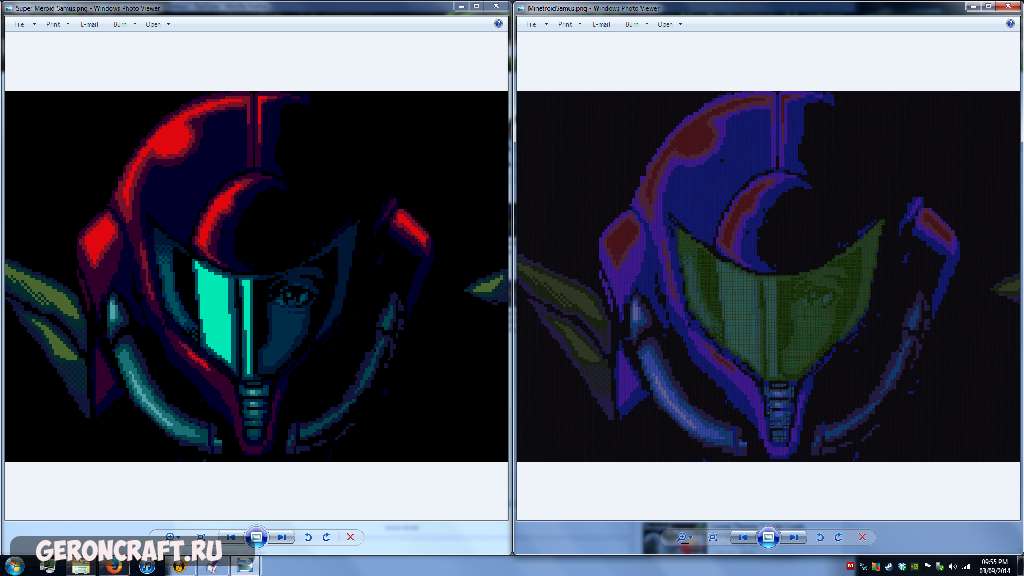This screenshot has width=1024, height=576.
Task: Click rotate counterclockwise in right Photo Viewer
Action: click(x=819, y=537)
